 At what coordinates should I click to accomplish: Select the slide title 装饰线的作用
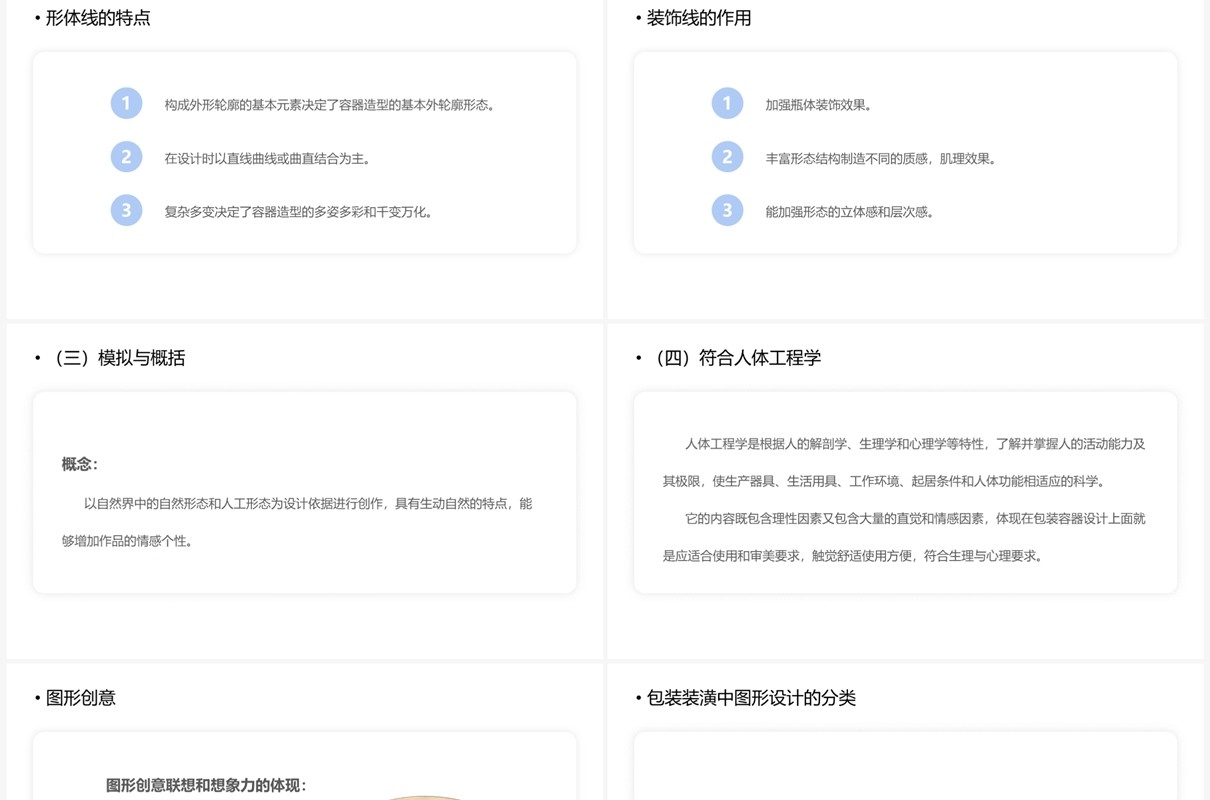tap(699, 18)
